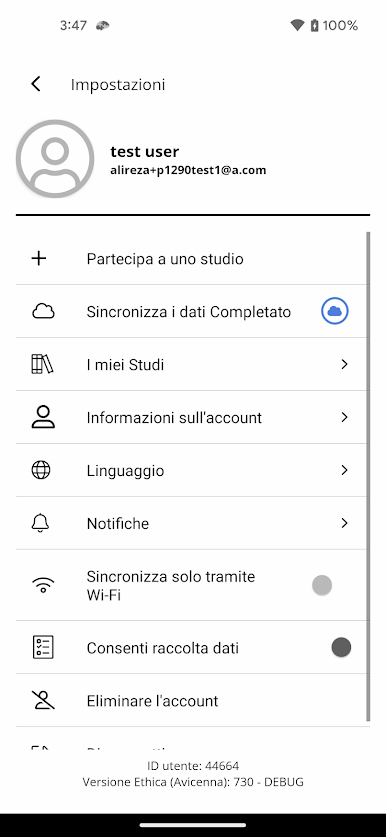Tap the Wi-Fi icon in the sync row
This screenshot has height=837, width=386.
[43, 585]
